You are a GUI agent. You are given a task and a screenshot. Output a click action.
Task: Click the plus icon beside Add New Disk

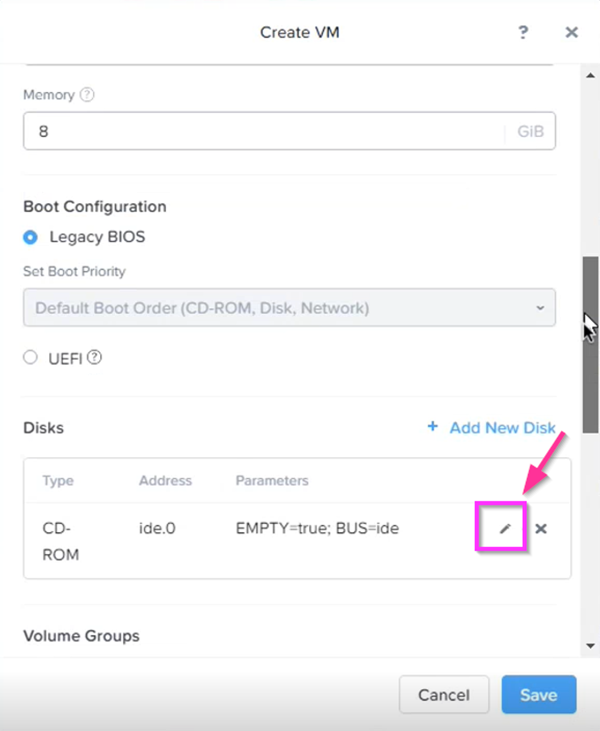coord(433,427)
